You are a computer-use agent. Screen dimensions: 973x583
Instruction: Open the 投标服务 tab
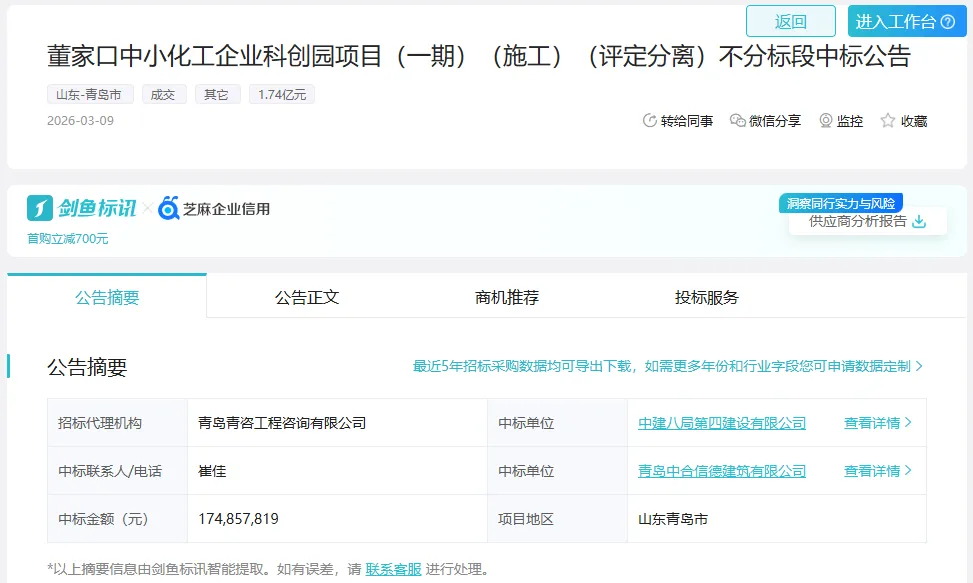(x=707, y=297)
